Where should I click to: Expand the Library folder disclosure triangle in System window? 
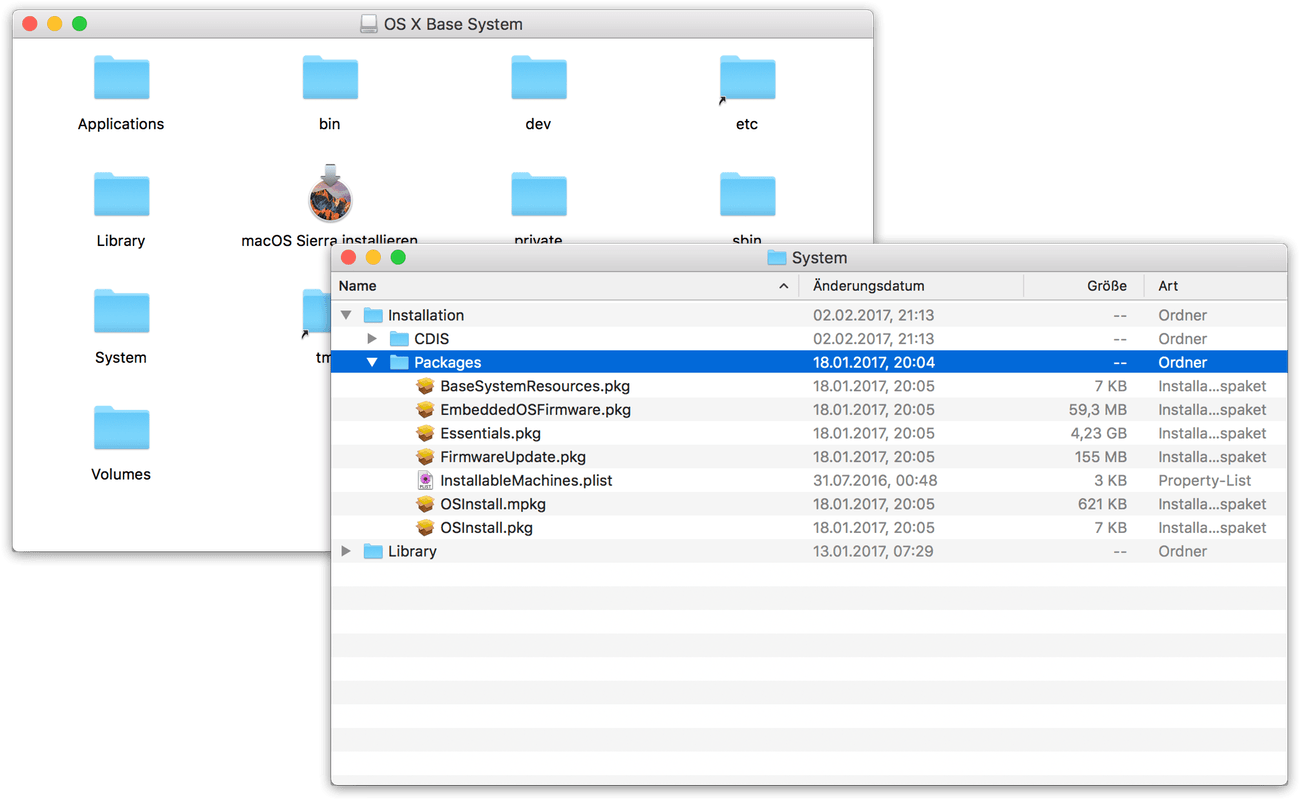[346, 551]
